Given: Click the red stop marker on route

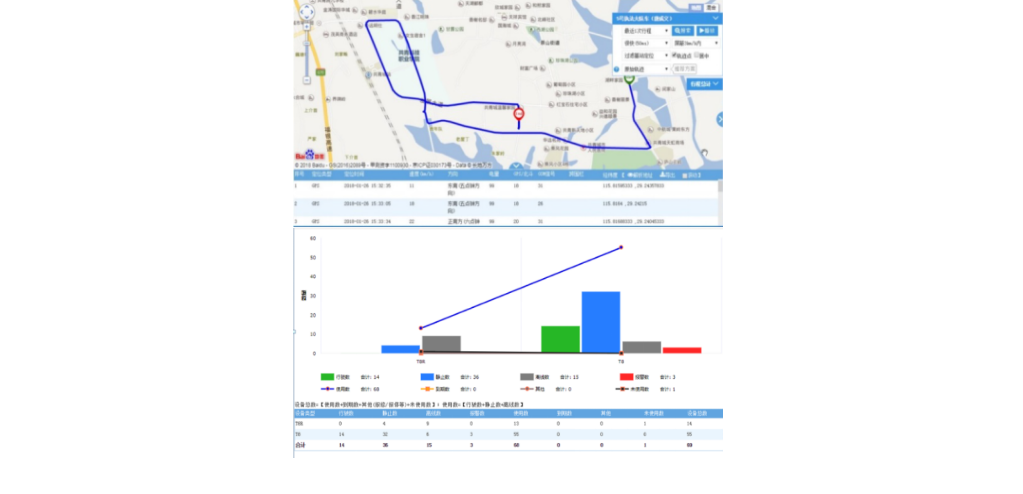Looking at the screenshot, I should point(519,115).
